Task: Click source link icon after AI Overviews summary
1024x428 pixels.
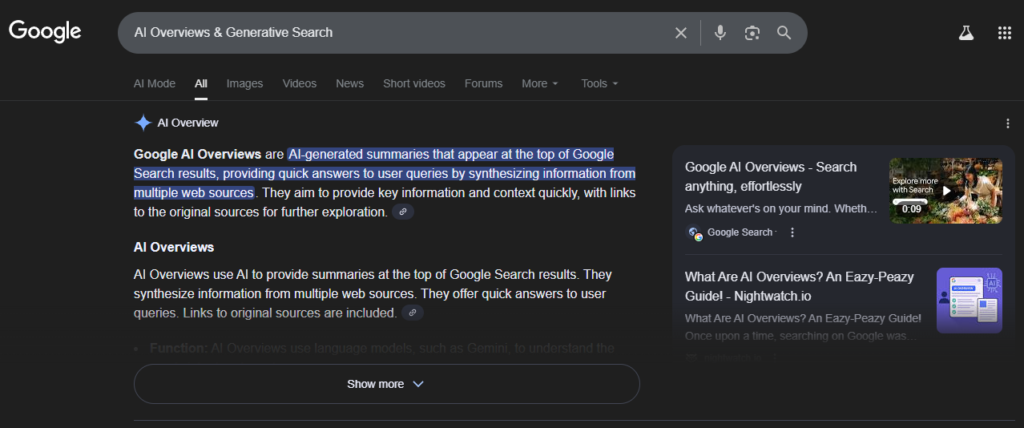Action: coord(412,313)
